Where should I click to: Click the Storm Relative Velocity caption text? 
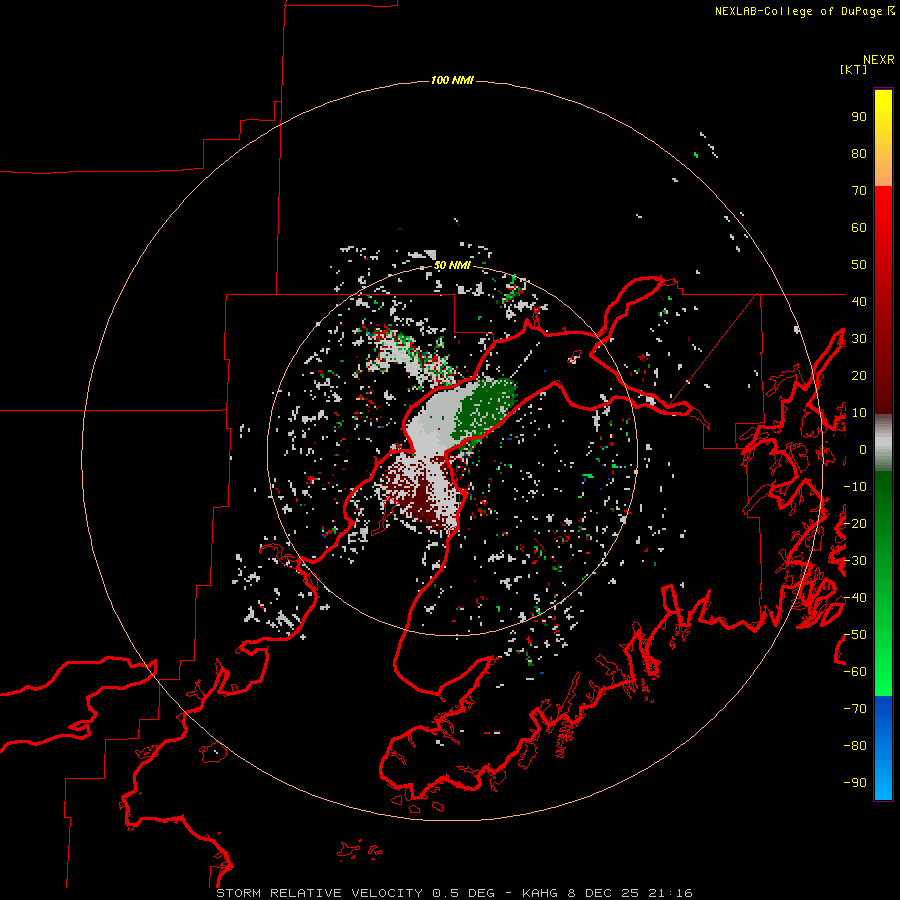point(454,893)
